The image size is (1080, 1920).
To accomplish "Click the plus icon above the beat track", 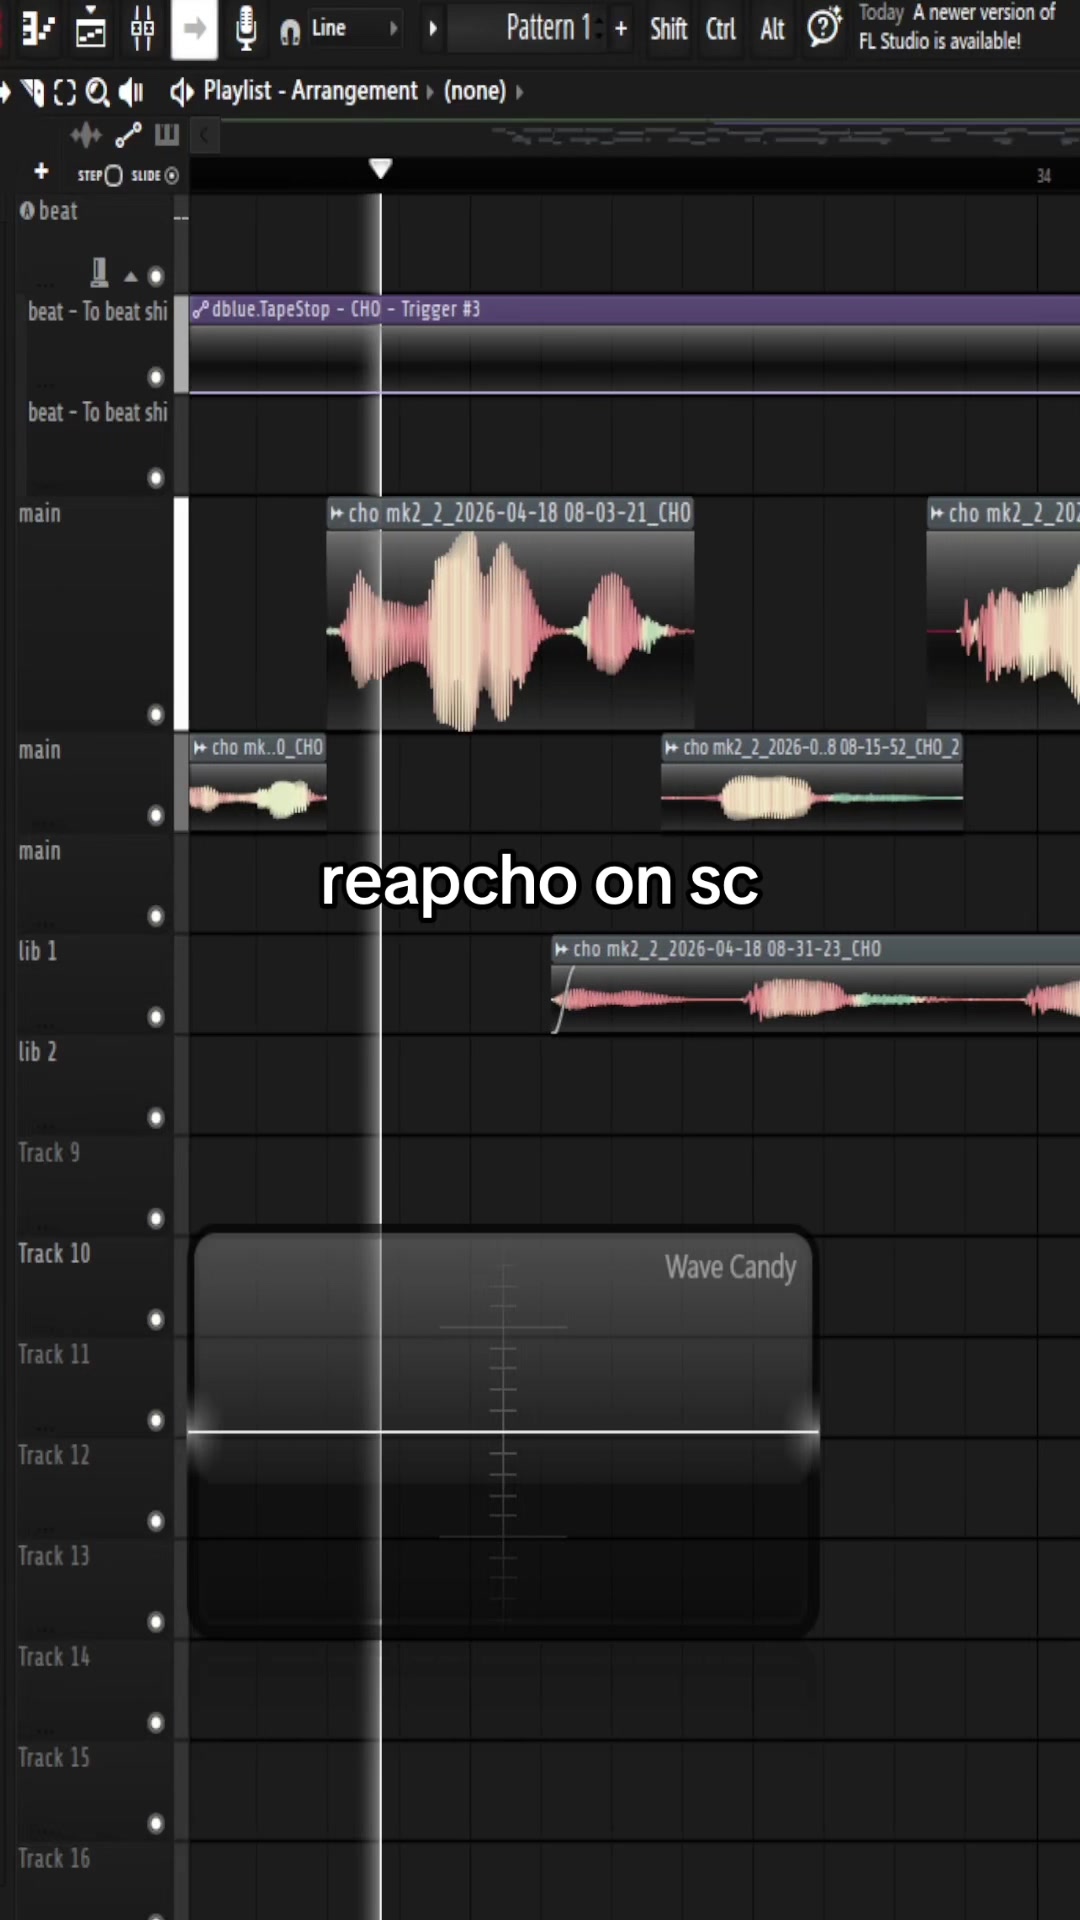I will (x=41, y=172).
